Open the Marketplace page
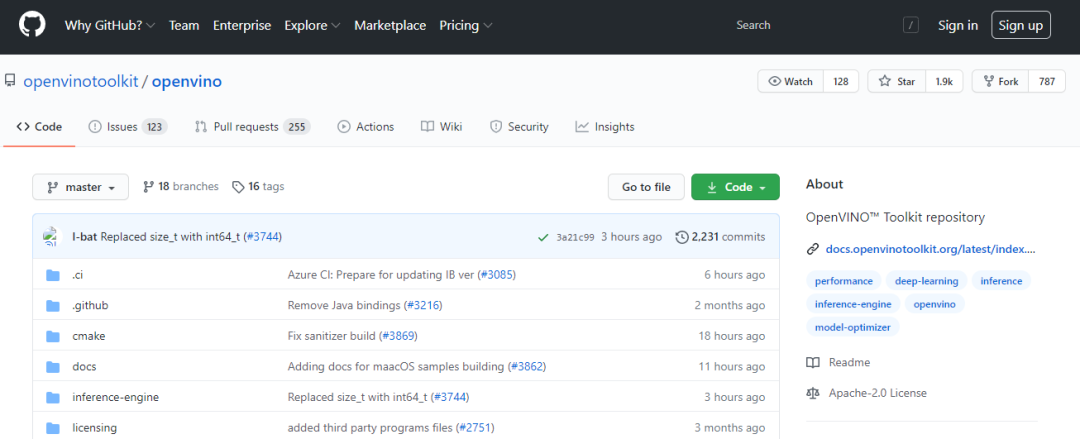 (390, 25)
